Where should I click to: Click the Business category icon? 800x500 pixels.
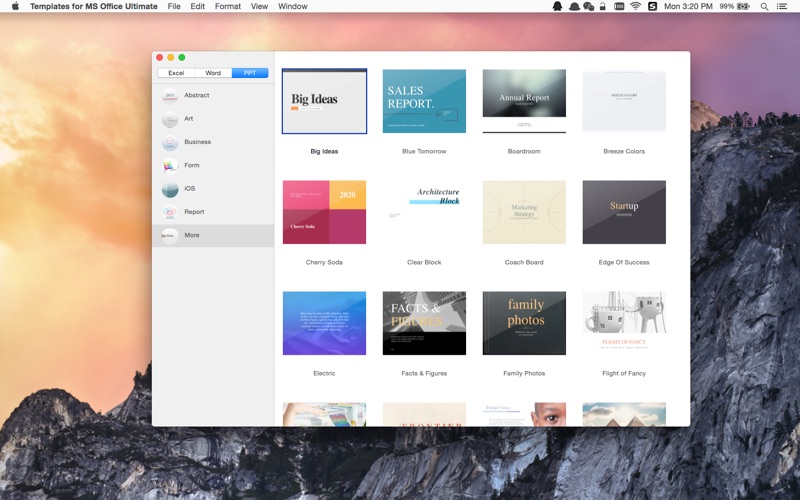pyautogui.click(x=170, y=142)
